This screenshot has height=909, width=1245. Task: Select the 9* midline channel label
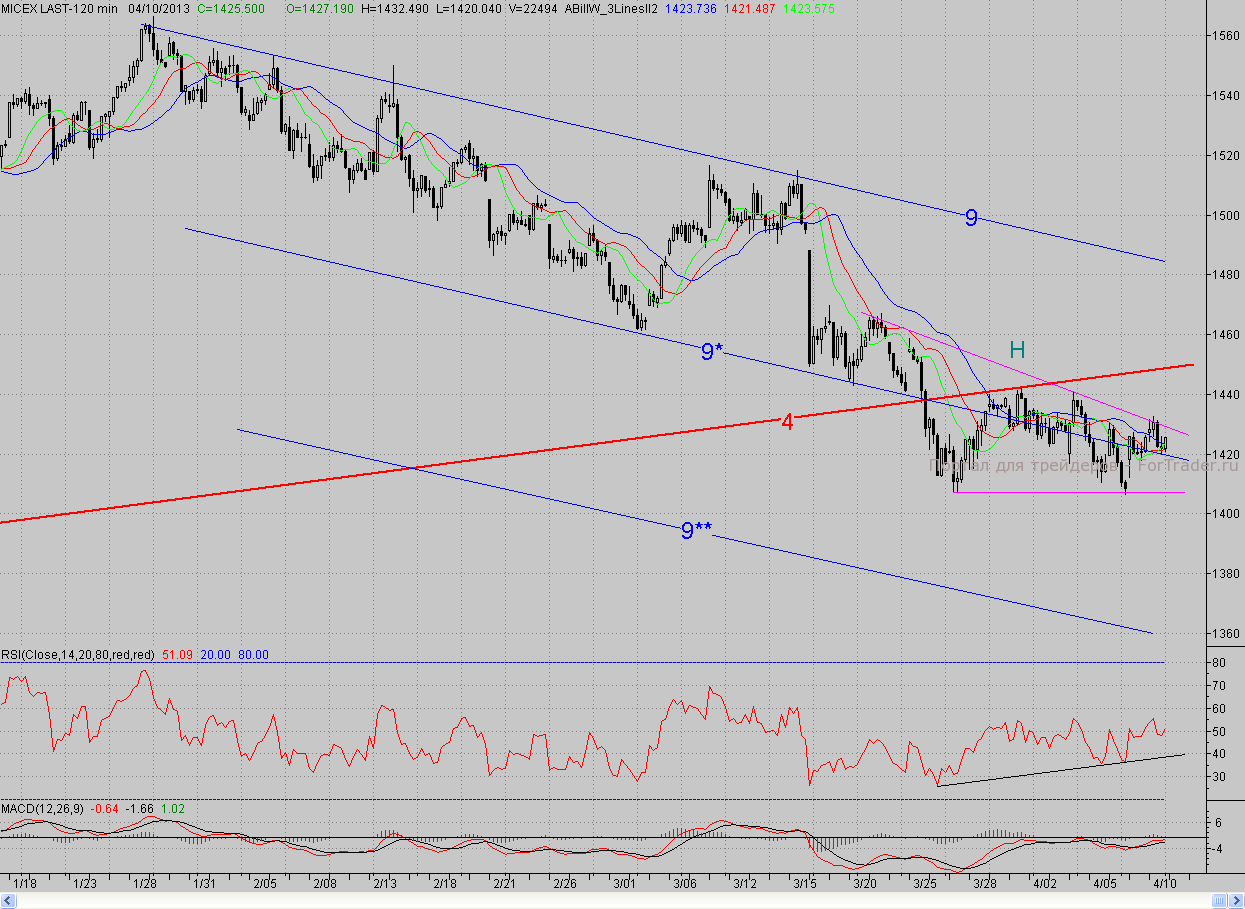[x=711, y=352]
